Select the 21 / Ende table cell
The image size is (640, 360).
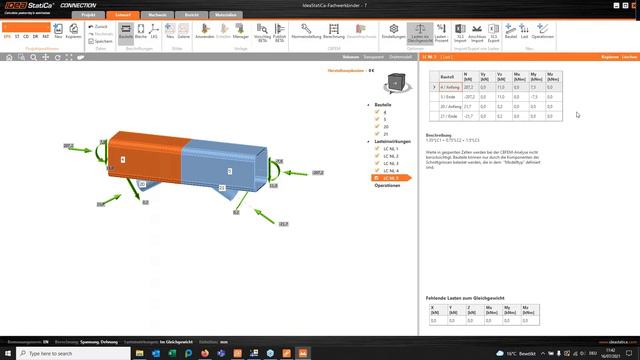click(x=451, y=116)
